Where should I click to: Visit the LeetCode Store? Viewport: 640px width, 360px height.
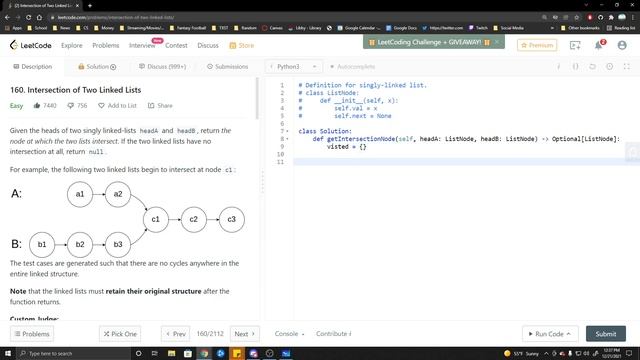click(x=242, y=45)
